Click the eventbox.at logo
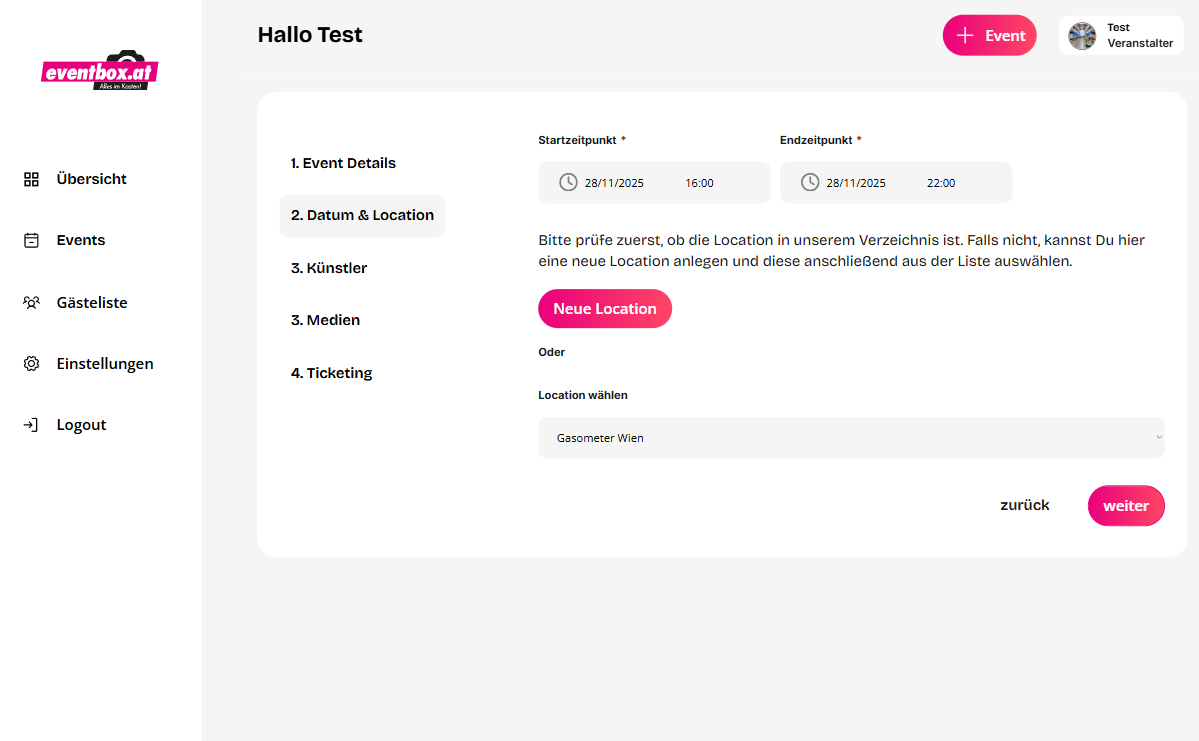 [x=98, y=70]
